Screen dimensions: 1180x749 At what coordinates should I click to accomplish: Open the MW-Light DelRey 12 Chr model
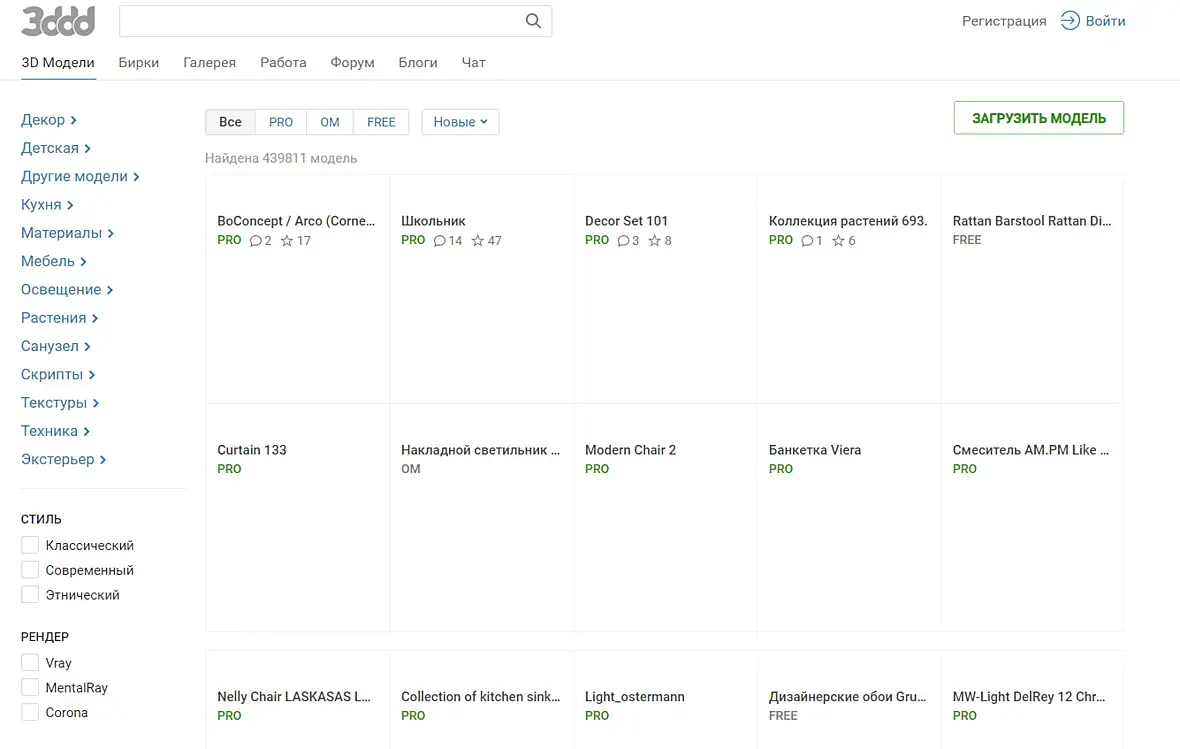(1029, 697)
